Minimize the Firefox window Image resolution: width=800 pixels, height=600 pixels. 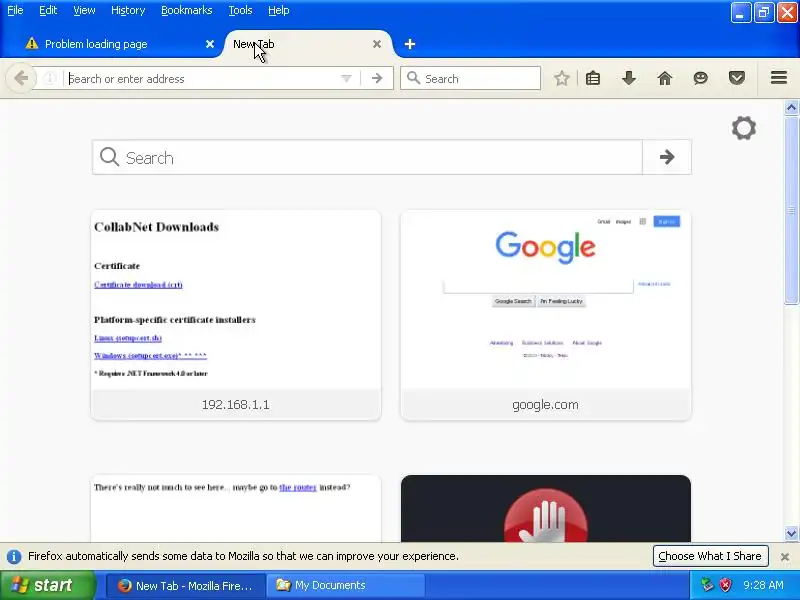pyautogui.click(x=741, y=13)
